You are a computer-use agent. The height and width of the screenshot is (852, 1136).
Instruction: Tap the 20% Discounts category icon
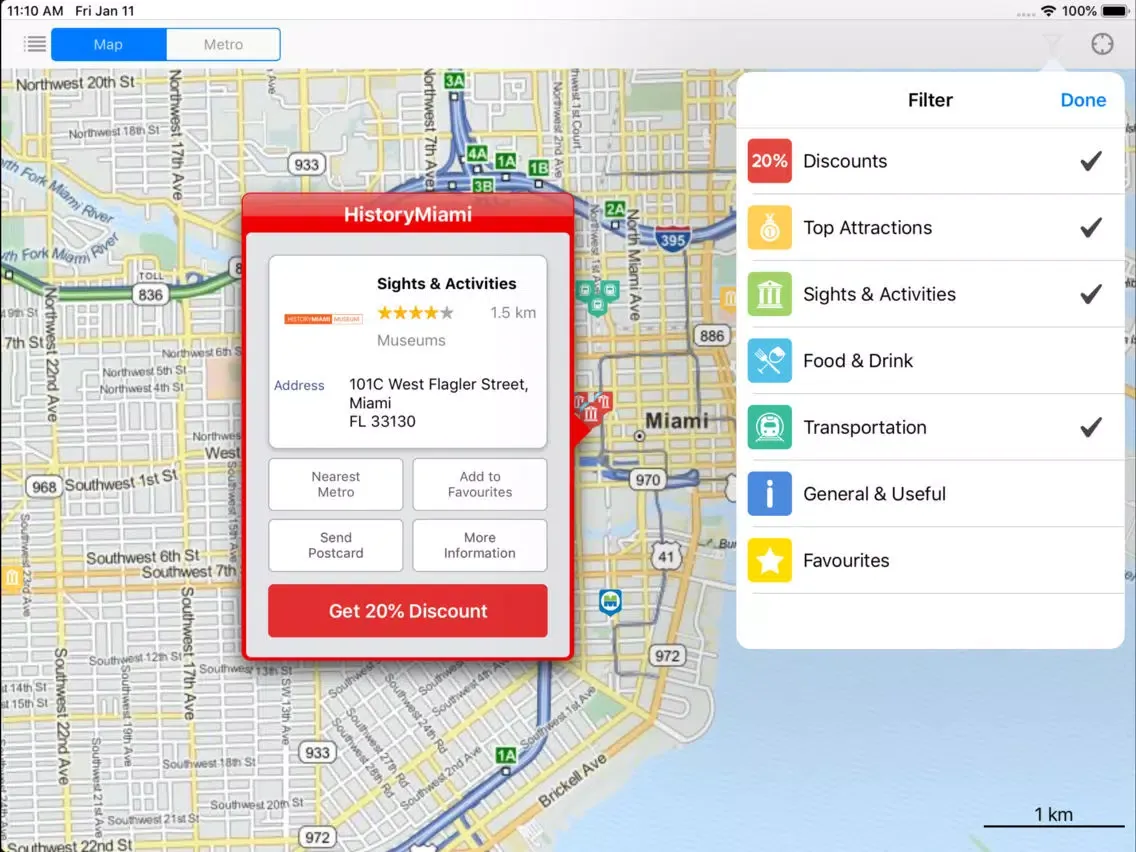pyautogui.click(x=769, y=161)
